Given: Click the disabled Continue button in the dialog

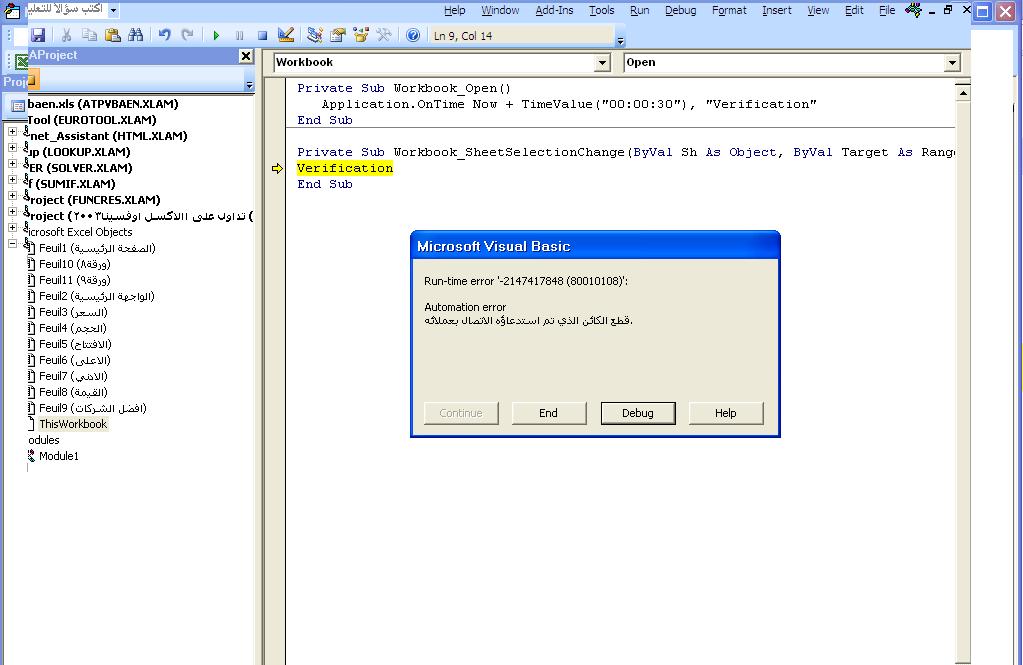Looking at the screenshot, I should (461, 413).
